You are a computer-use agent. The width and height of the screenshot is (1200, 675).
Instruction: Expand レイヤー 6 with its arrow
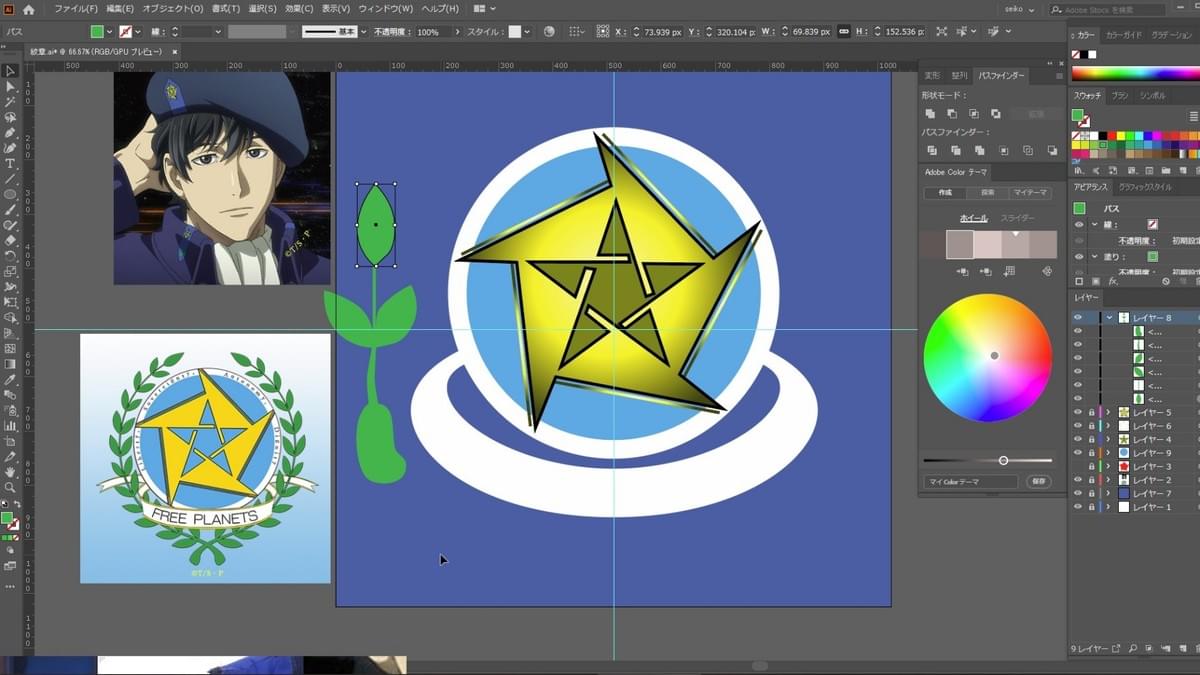pyautogui.click(x=1108, y=426)
